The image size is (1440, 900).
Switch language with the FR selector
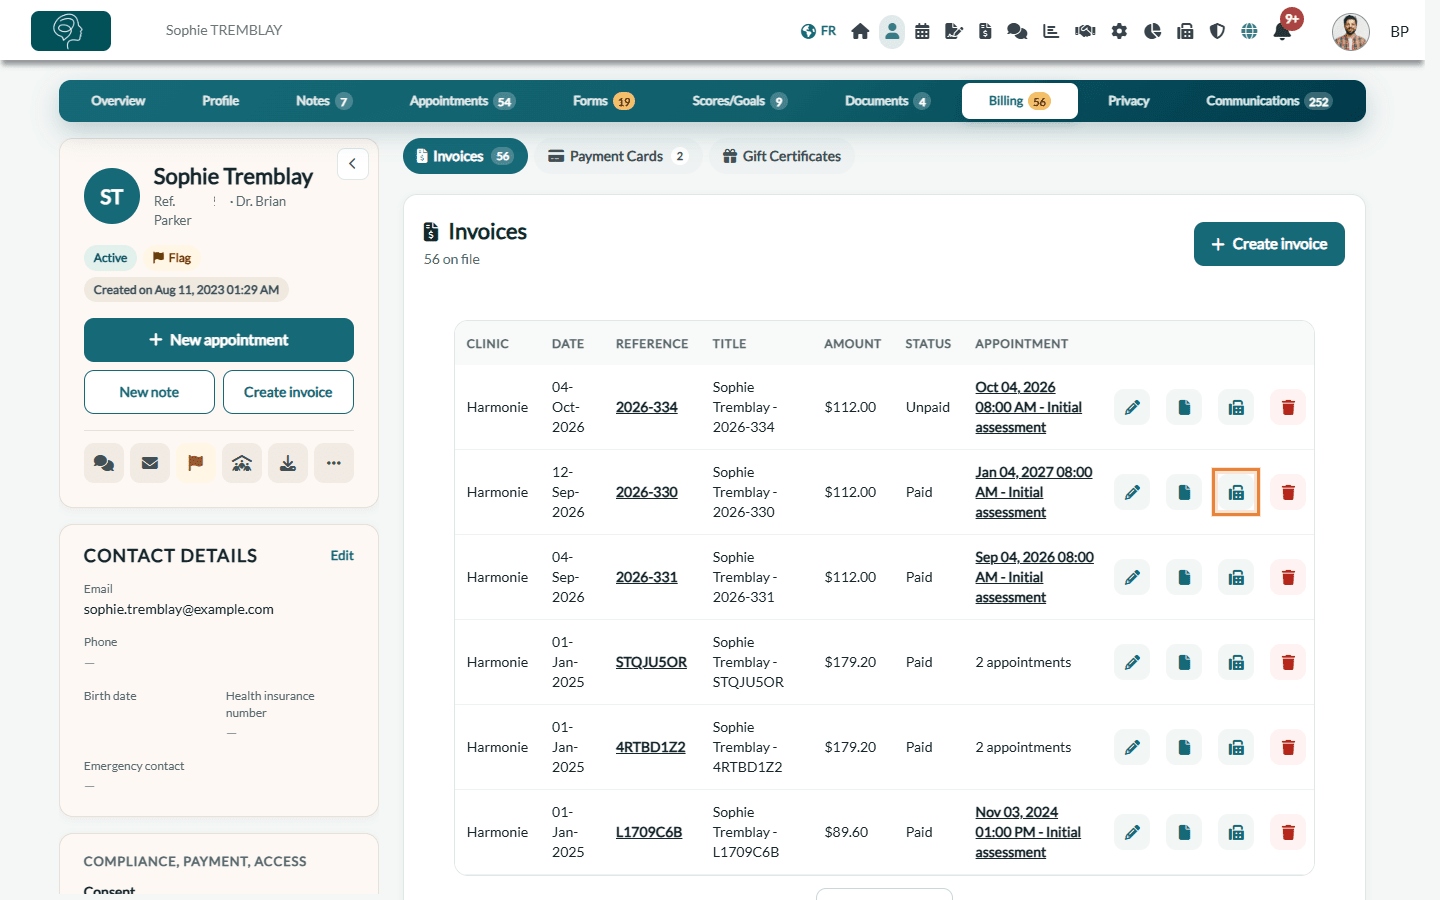(818, 31)
